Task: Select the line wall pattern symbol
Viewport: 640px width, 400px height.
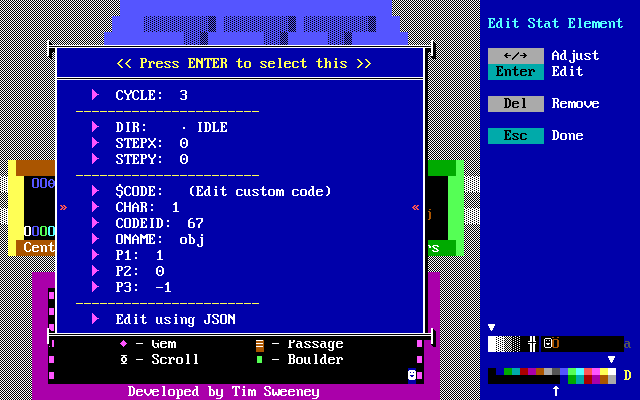Action: coord(533,344)
